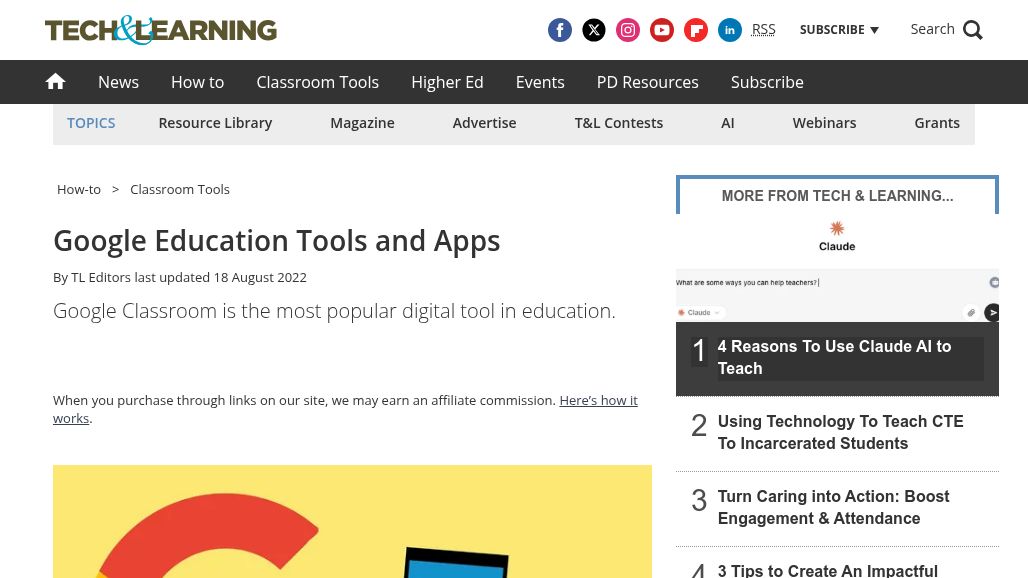The height and width of the screenshot is (578, 1028).
Task: Click the TOPICS label
Action: (91, 123)
